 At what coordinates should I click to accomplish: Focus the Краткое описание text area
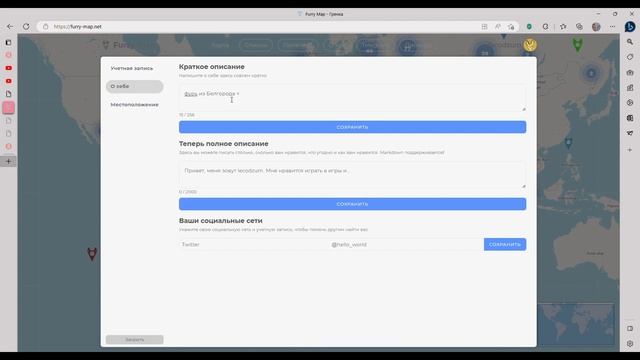[352, 98]
